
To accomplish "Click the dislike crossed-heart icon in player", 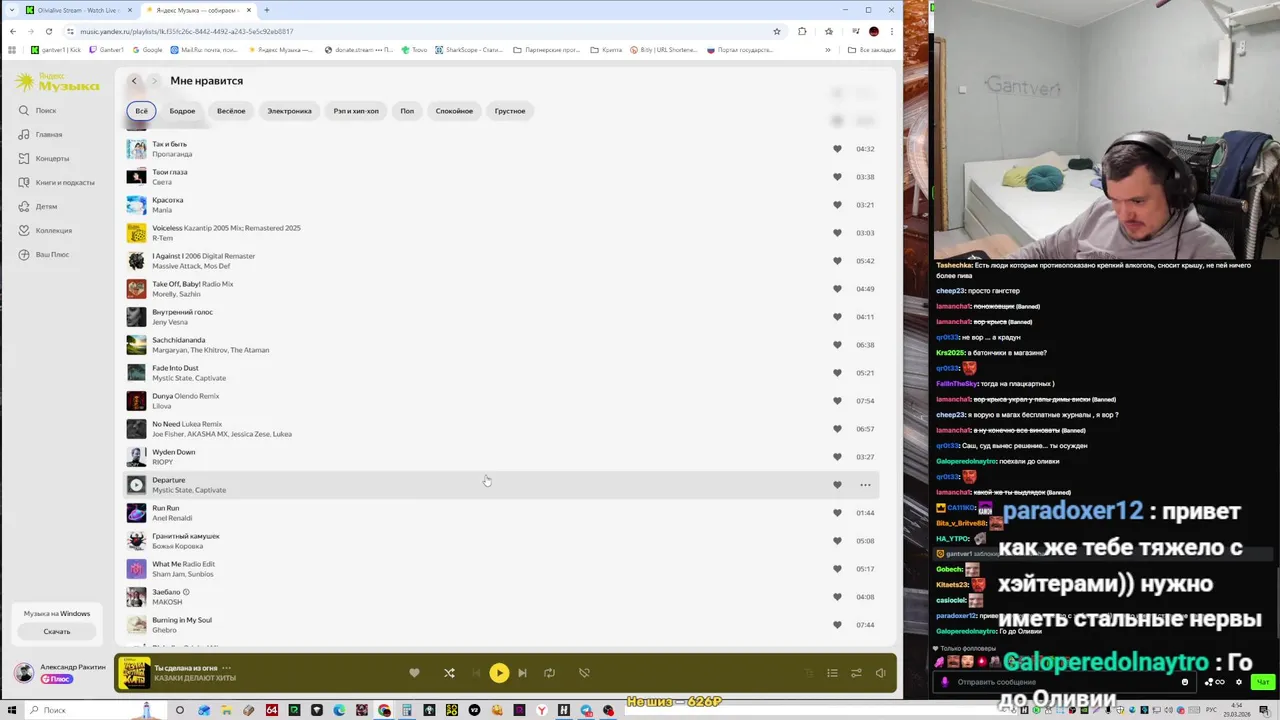I will click(584, 673).
